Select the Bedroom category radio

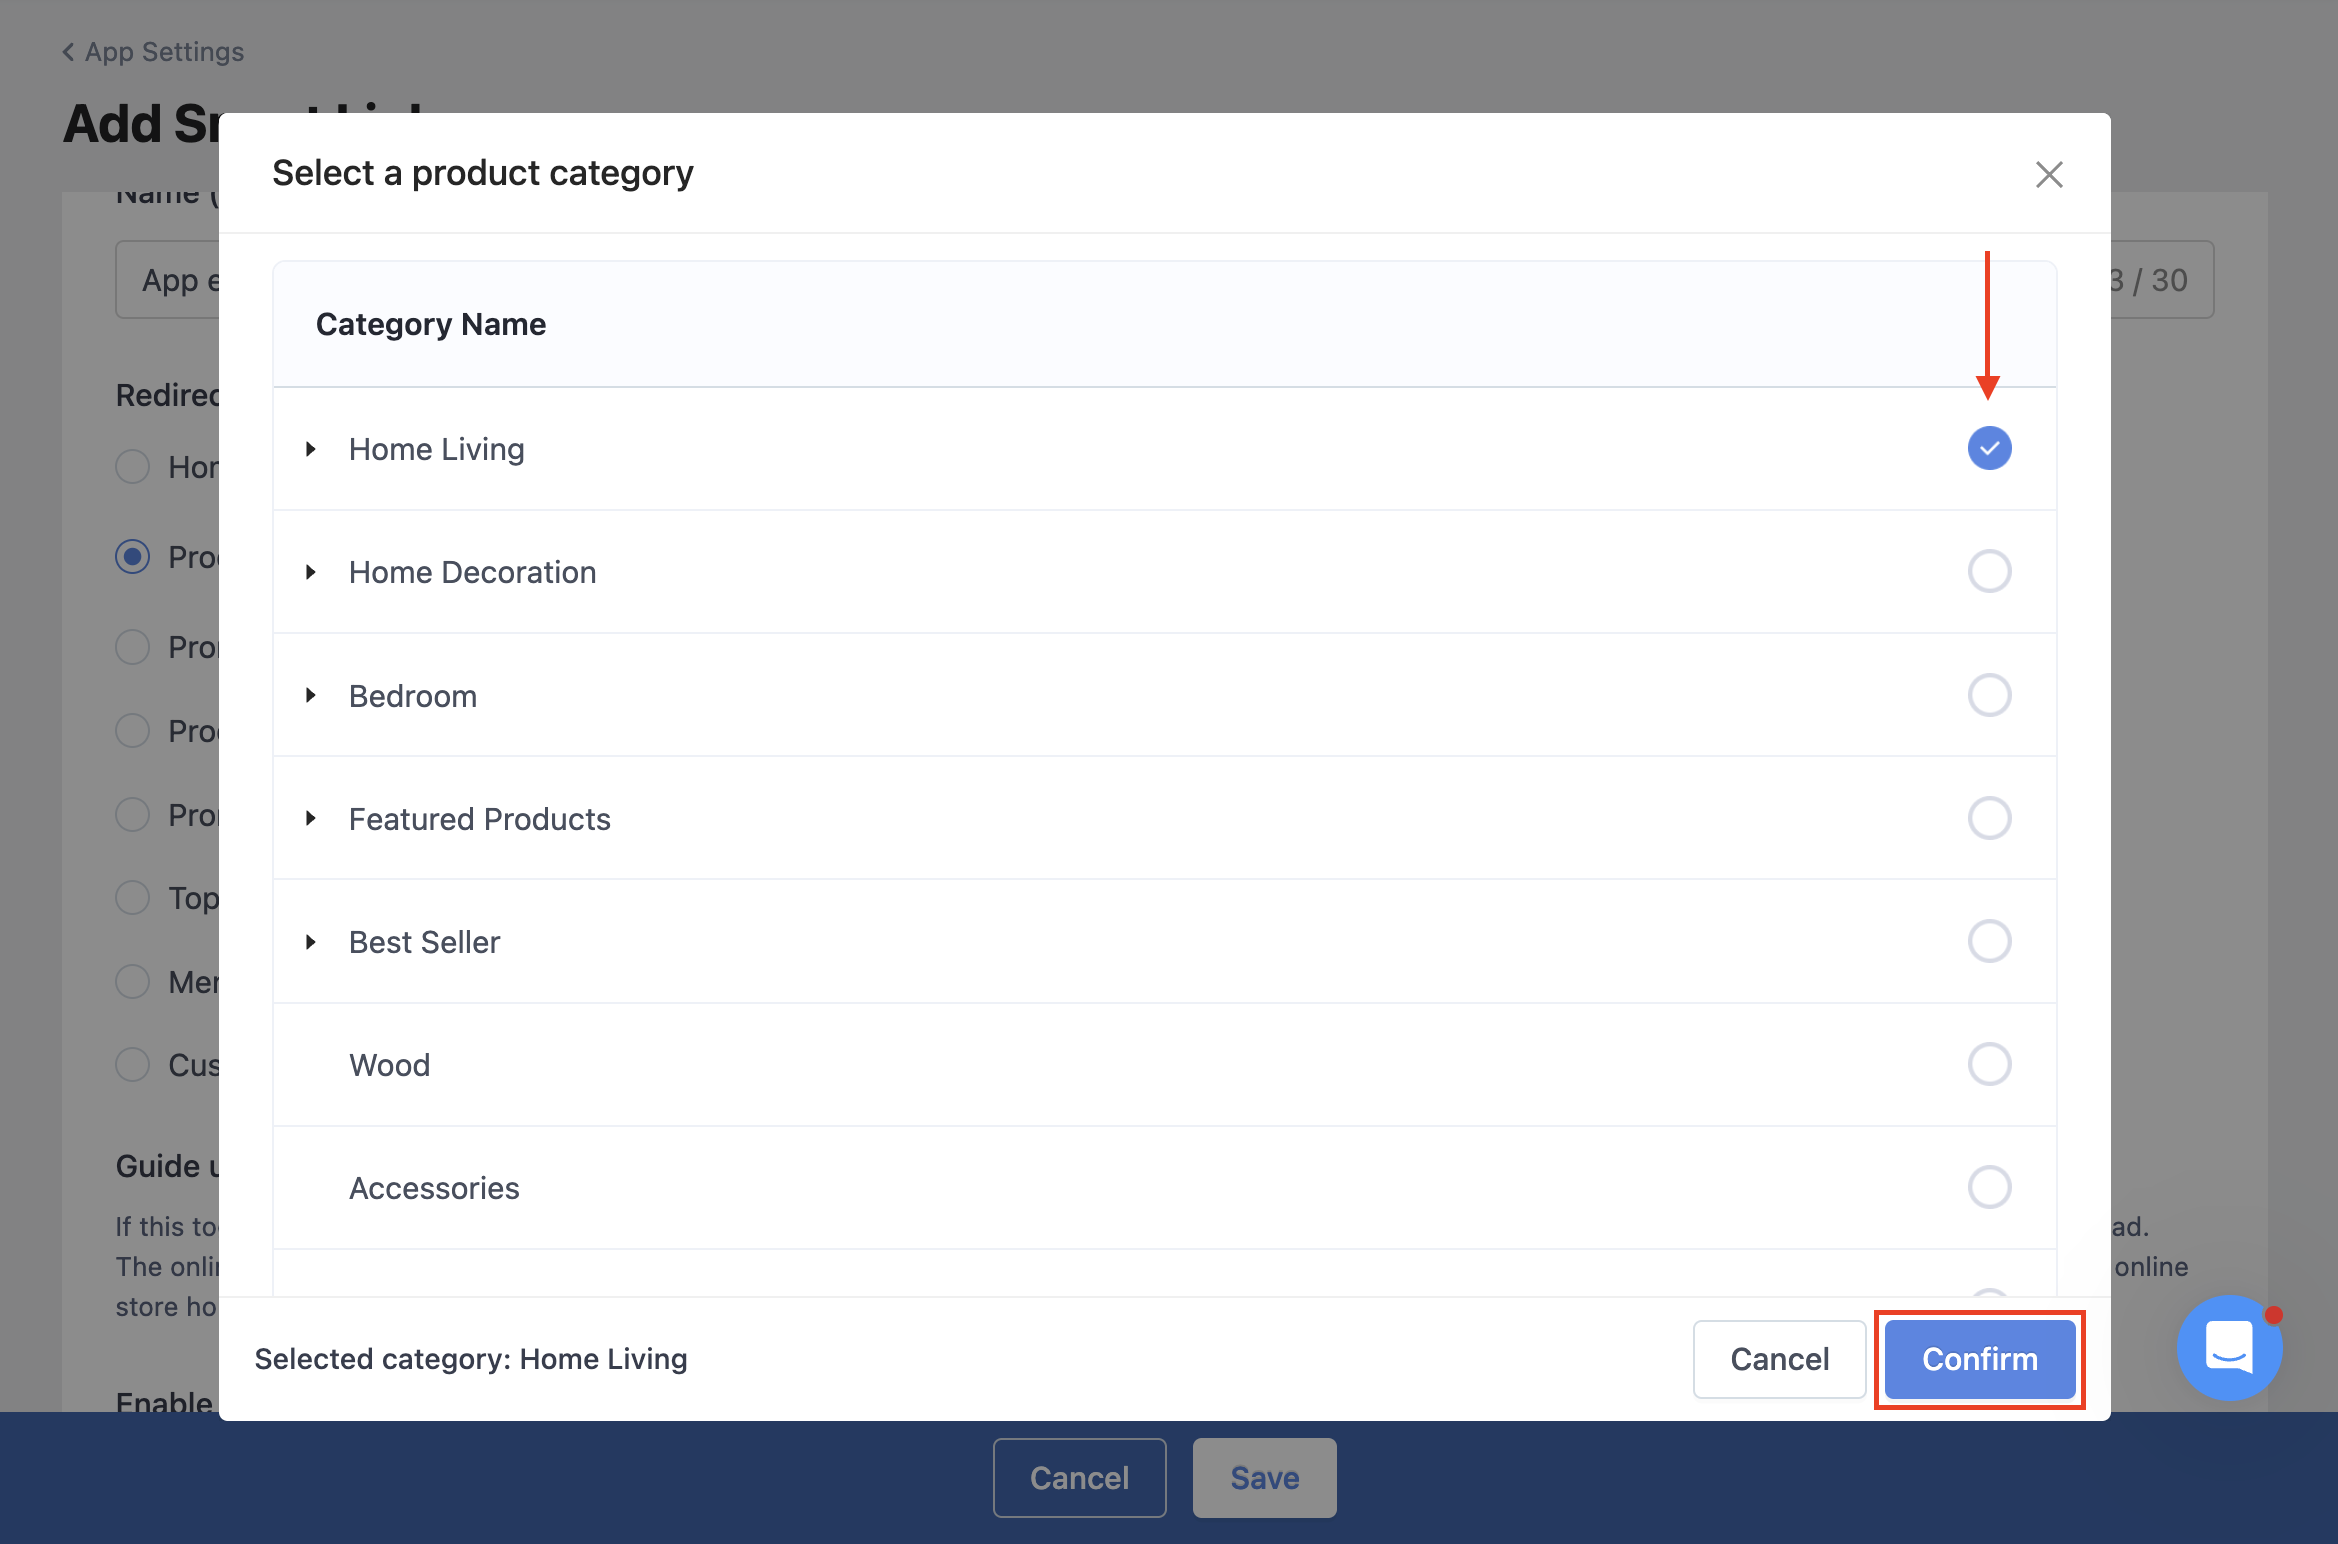(x=1989, y=695)
